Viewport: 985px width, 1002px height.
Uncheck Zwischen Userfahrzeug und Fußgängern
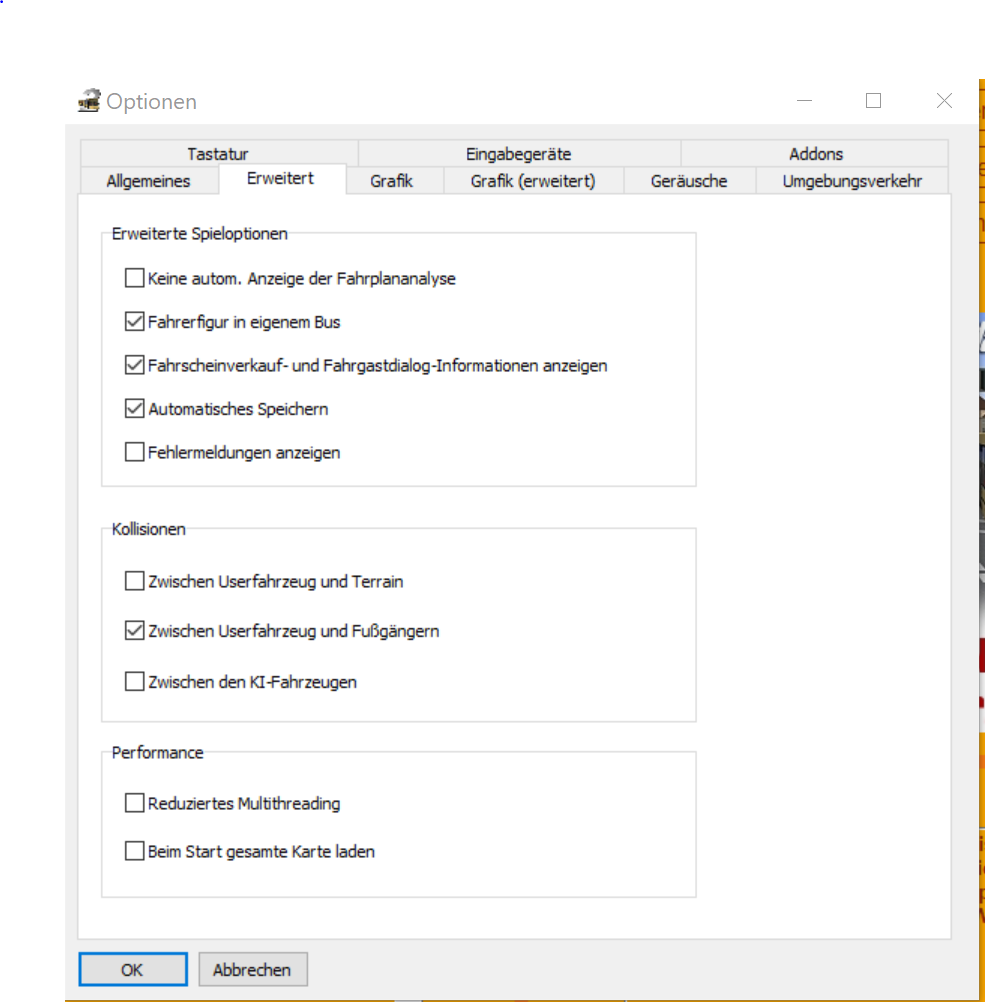pos(134,631)
